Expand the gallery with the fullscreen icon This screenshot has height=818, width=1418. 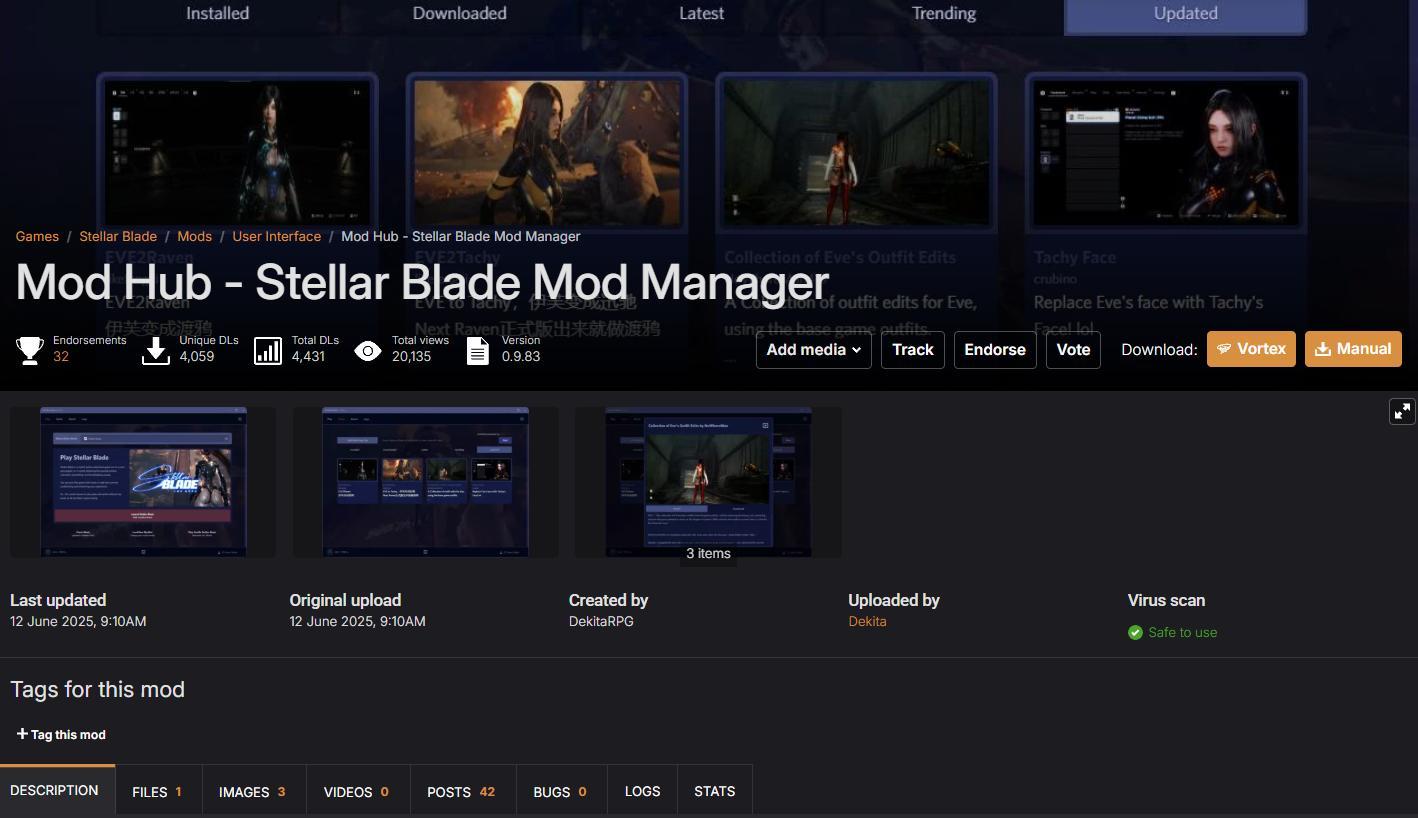click(1400, 411)
